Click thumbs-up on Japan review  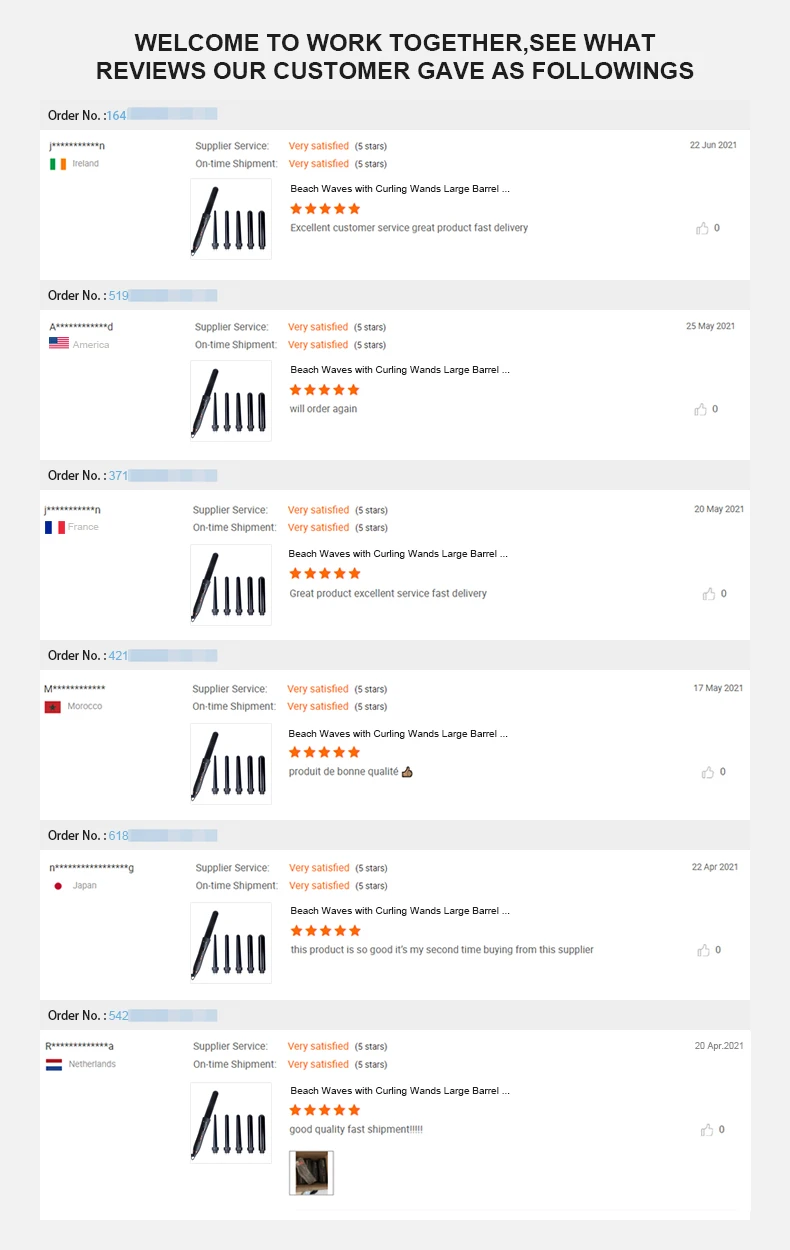702,950
